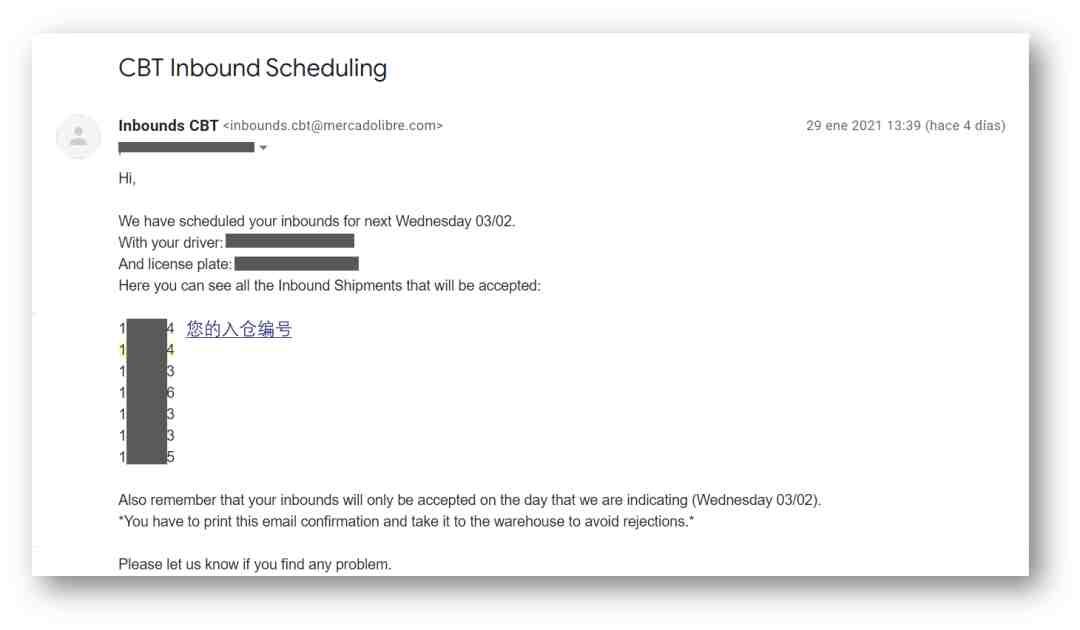Select the inbounds.cbt@mercadolibre.com email address
Screen dimensions: 1080x630
[333, 126]
